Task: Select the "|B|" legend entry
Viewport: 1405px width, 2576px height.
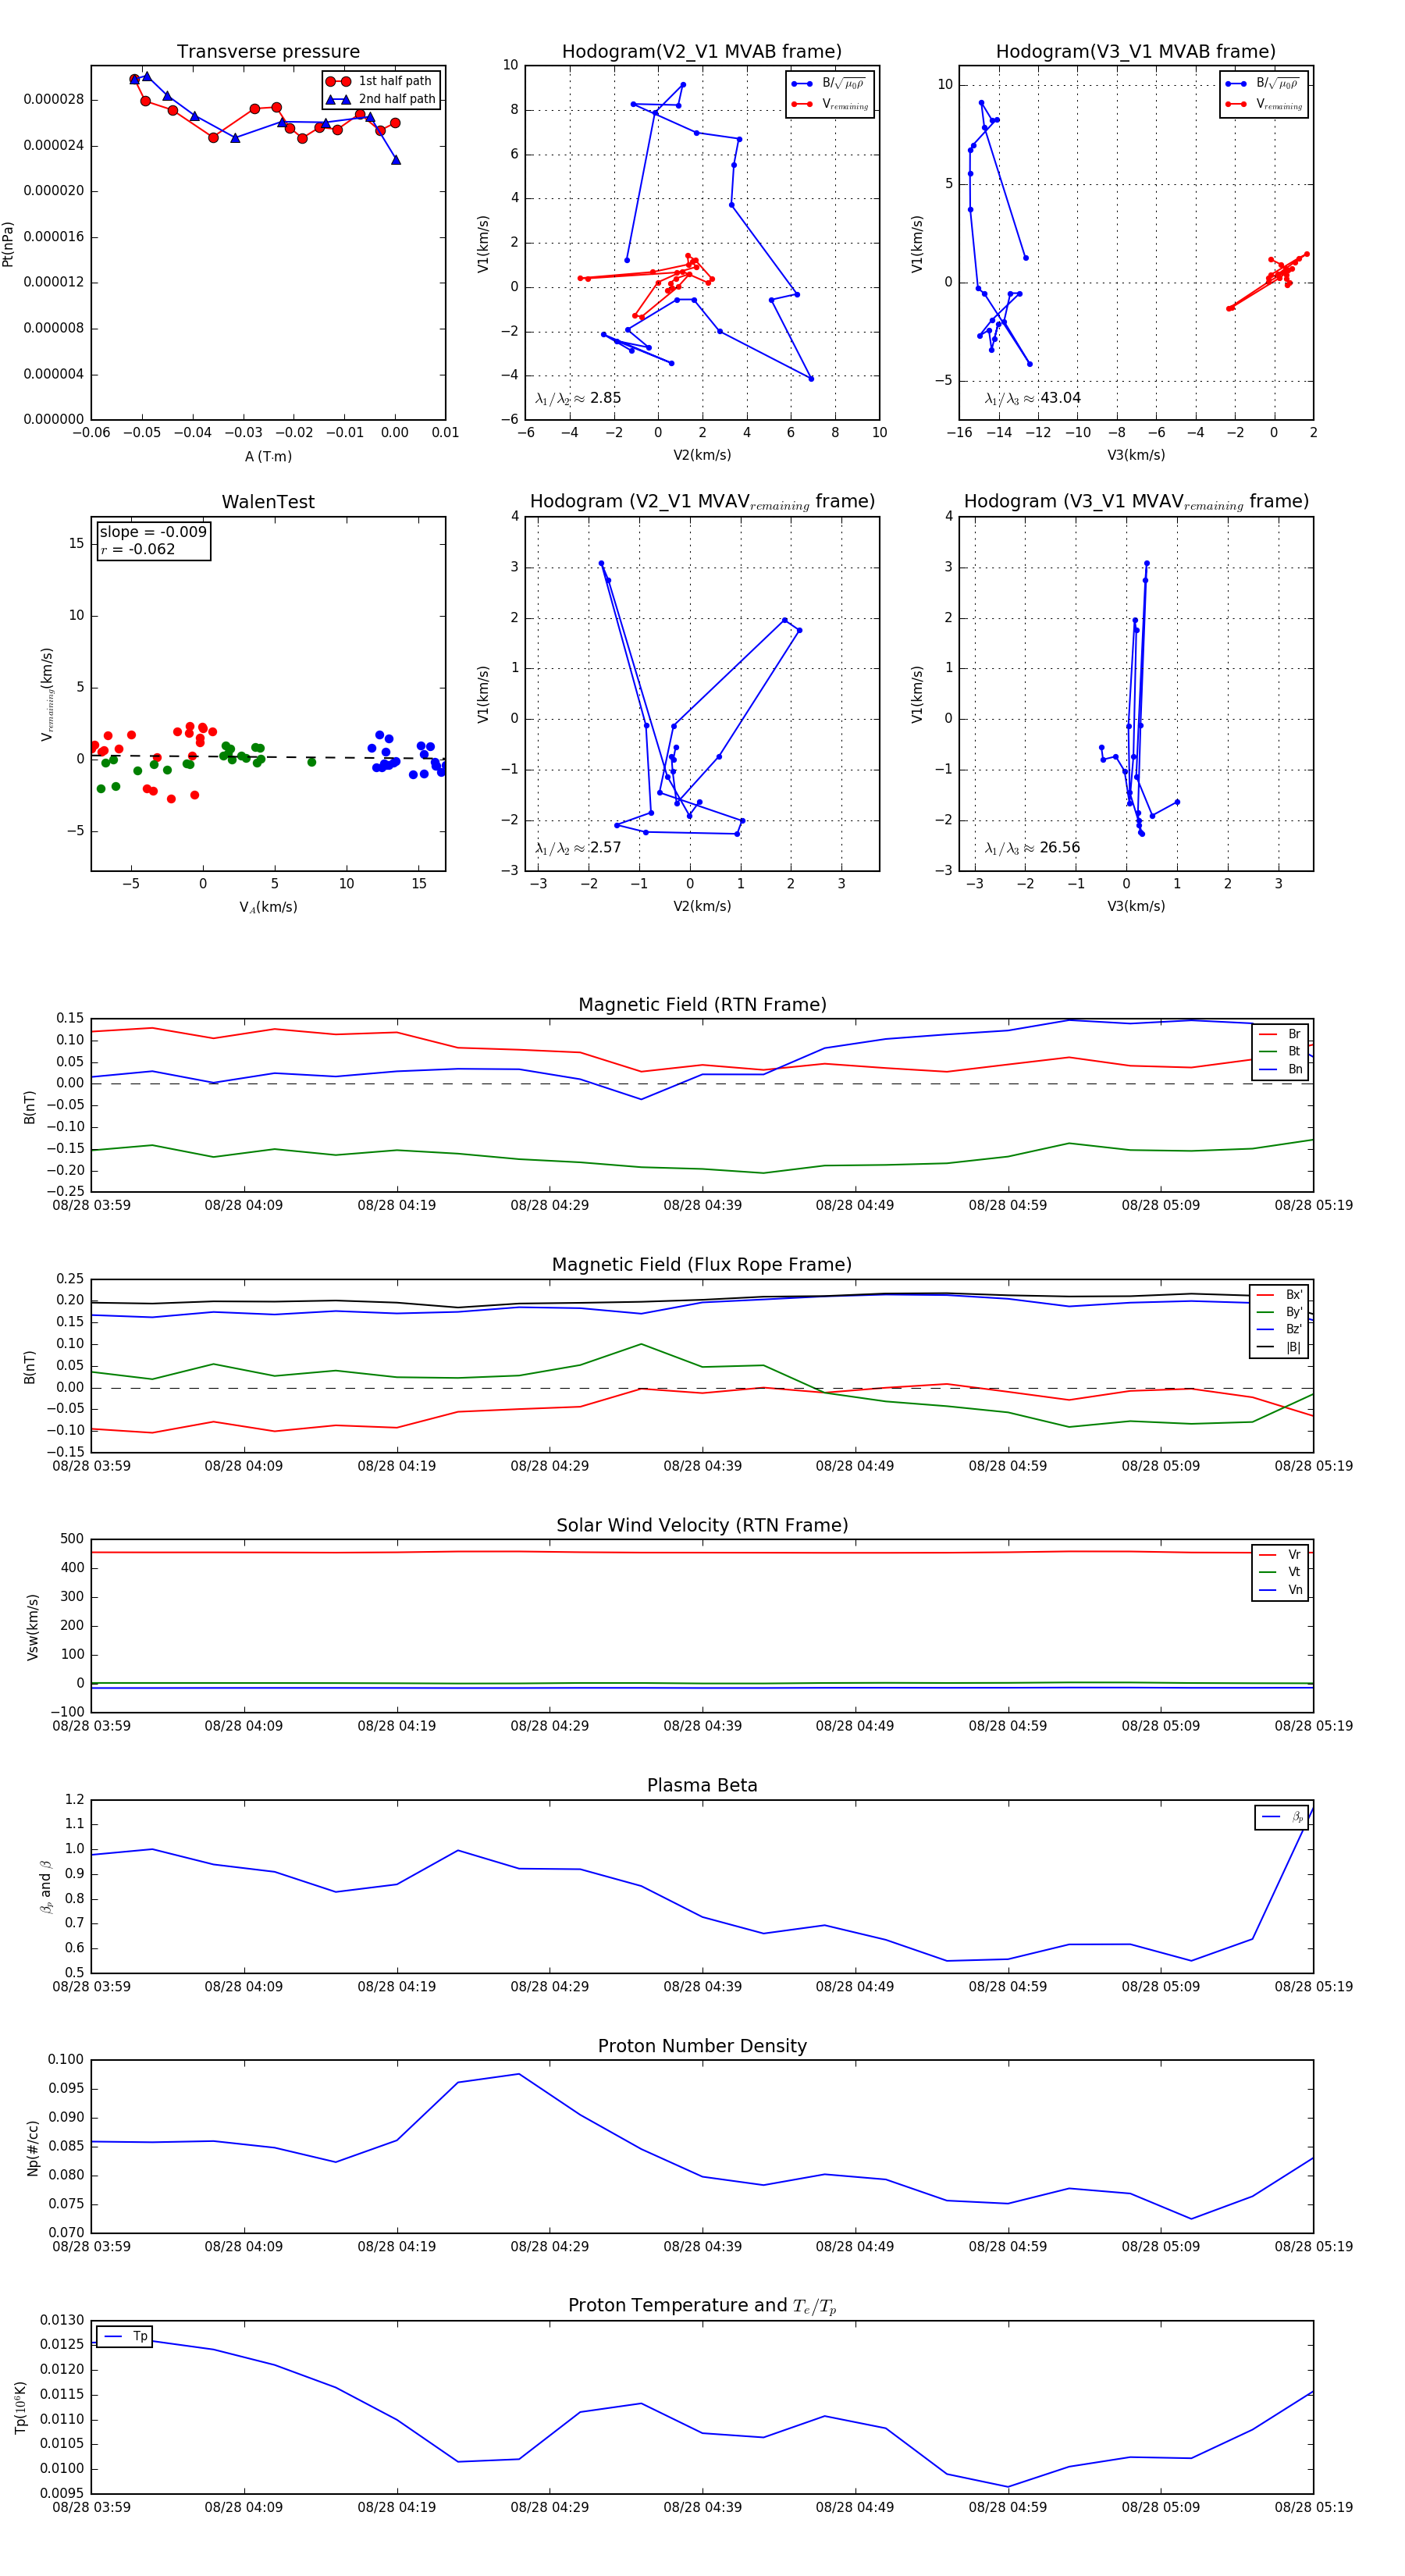Action: (x=1279, y=1347)
